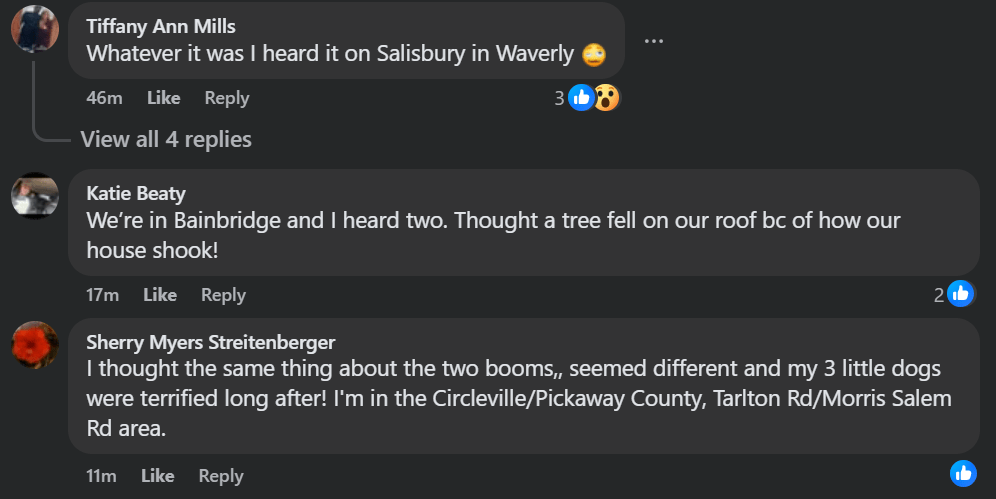Like Tiffany Ann Mills' comment

163,98
